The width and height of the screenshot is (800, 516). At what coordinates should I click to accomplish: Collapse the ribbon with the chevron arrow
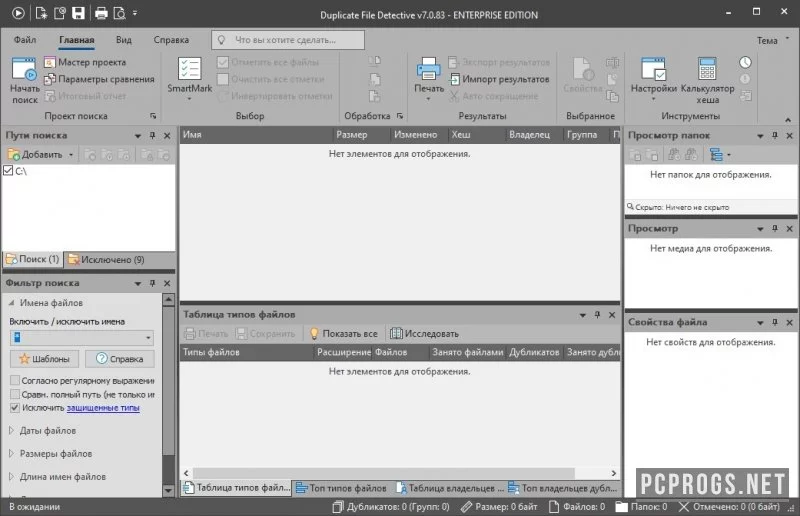pyautogui.click(x=788, y=119)
